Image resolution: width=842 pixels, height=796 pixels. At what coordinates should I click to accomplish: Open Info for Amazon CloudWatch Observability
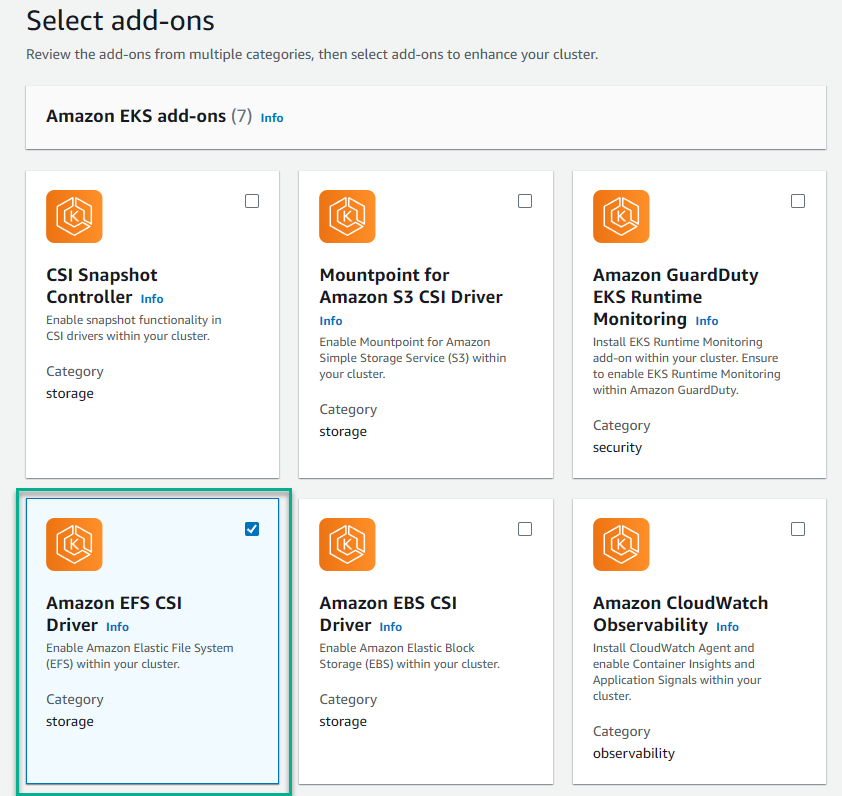click(727, 627)
